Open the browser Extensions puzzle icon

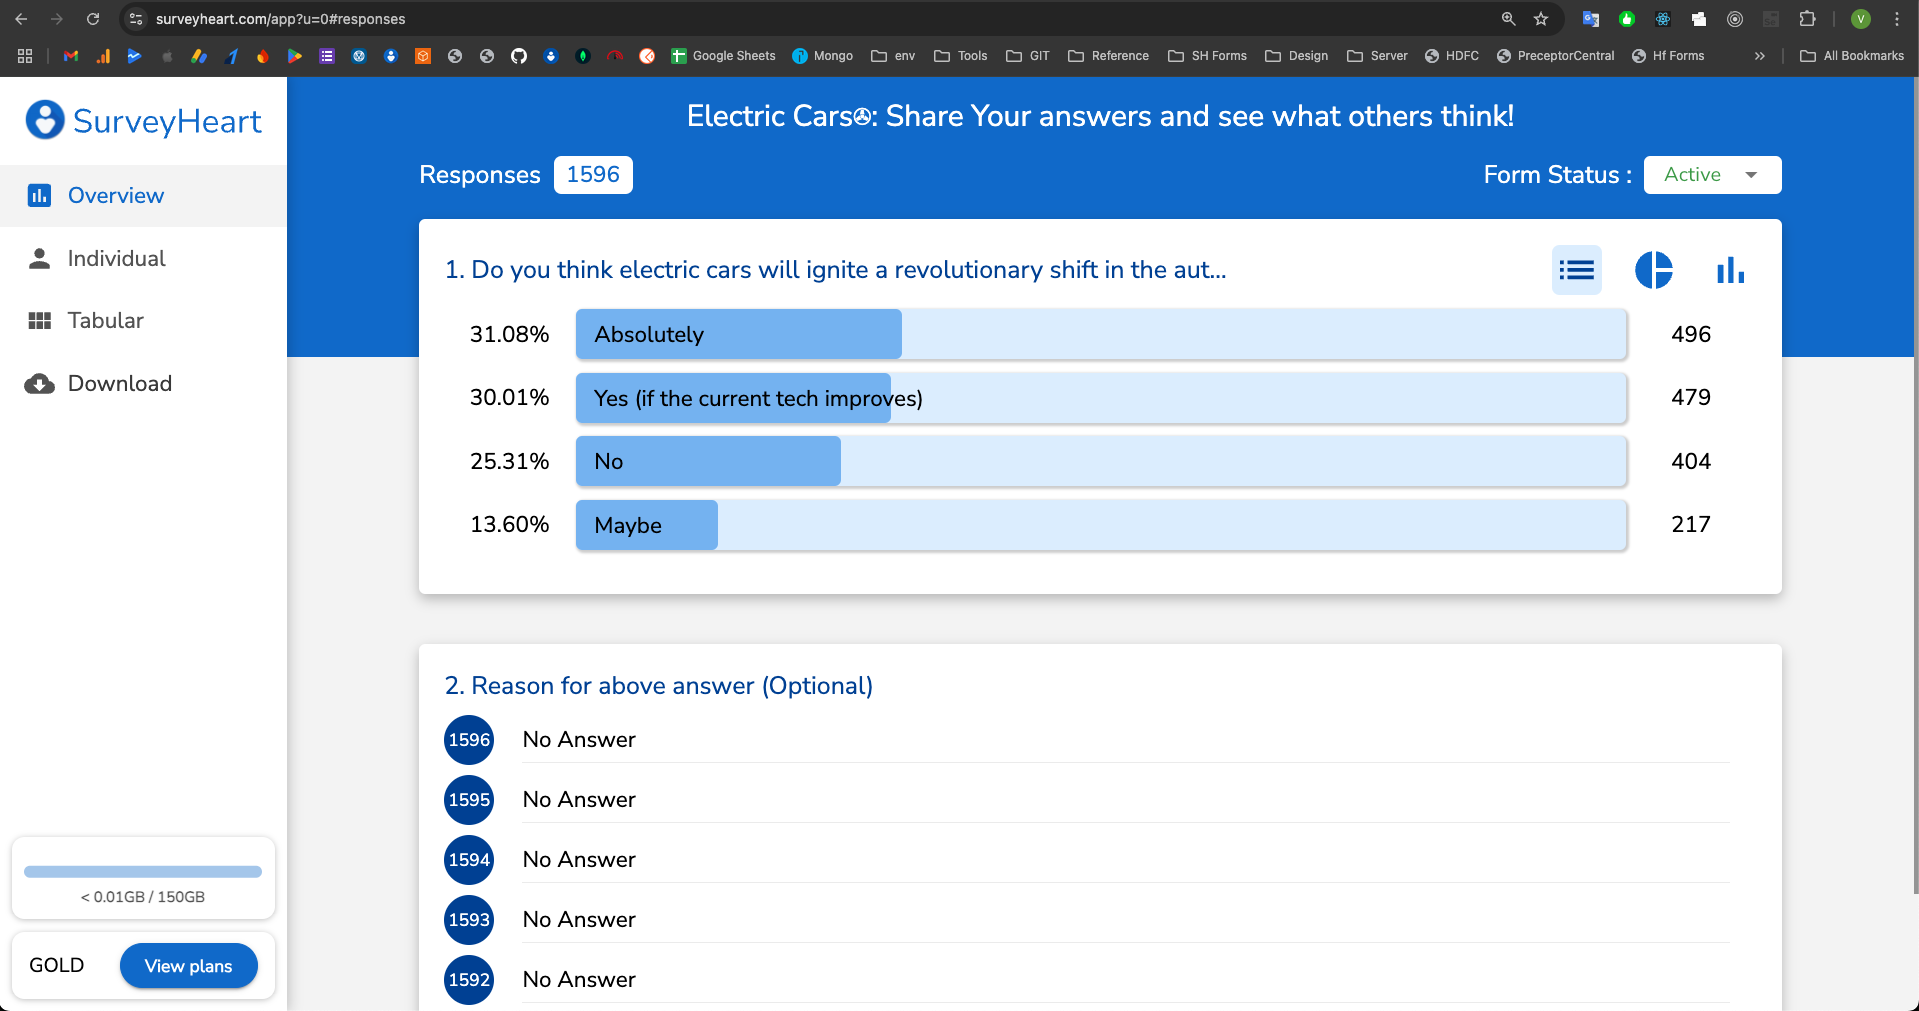1807,19
